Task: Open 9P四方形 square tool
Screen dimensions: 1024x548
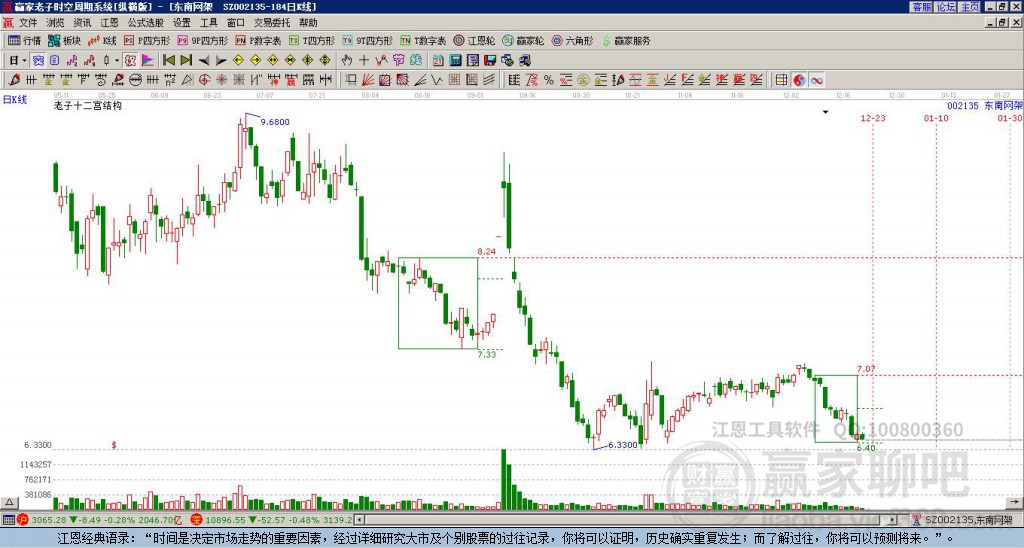Action: point(203,40)
